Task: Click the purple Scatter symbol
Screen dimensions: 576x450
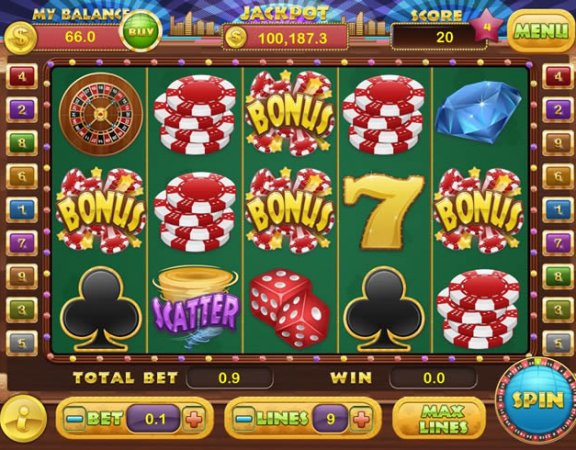Action: click(195, 308)
